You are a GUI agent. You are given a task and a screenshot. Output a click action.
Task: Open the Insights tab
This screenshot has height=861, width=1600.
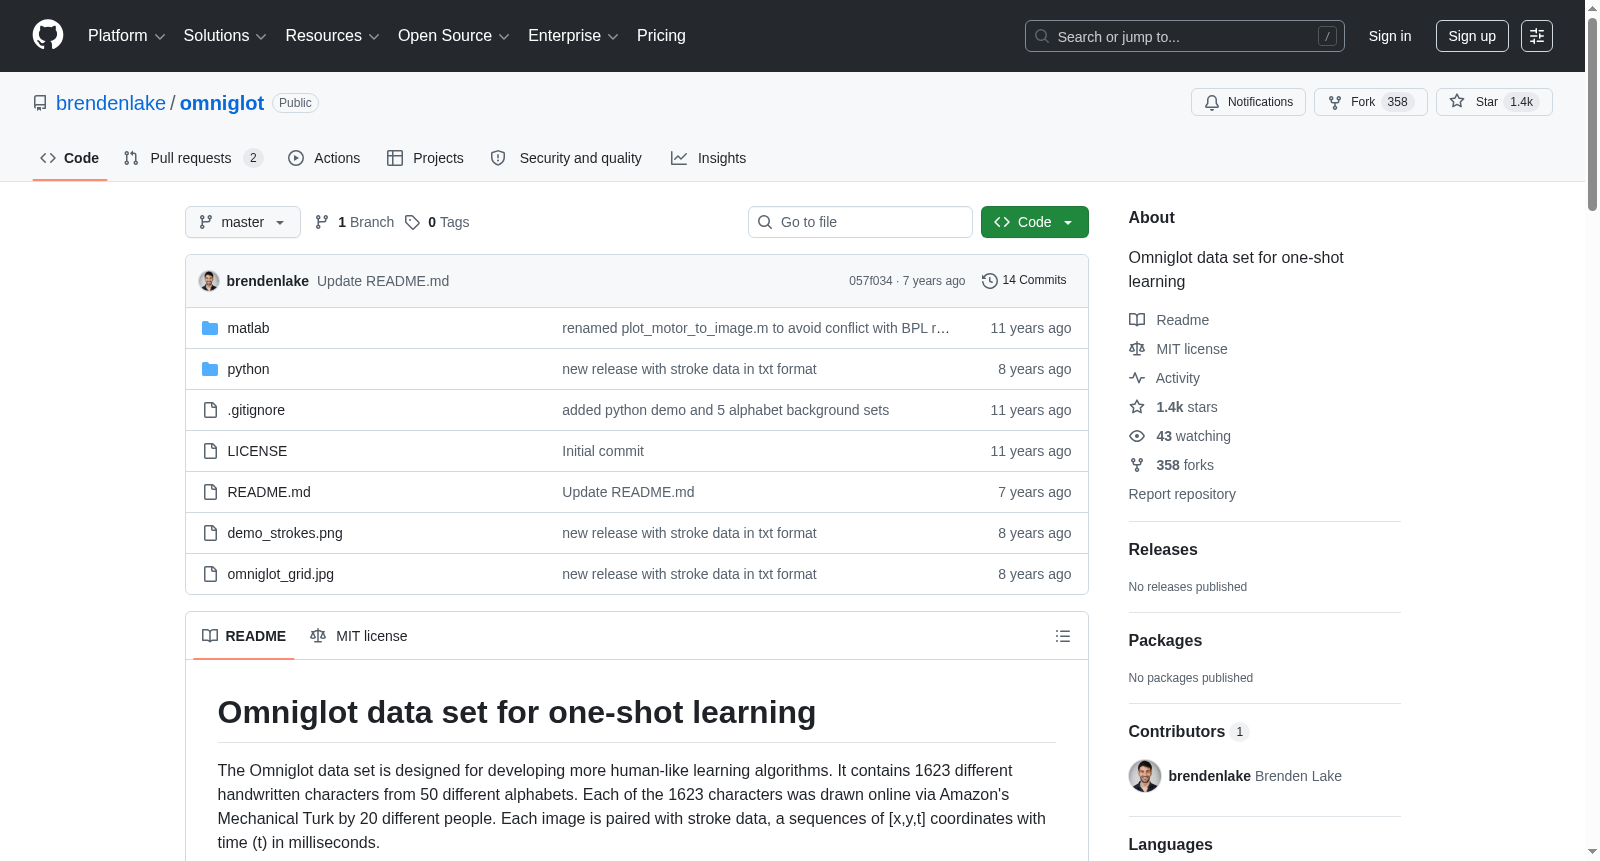pyautogui.click(x=708, y=158)
